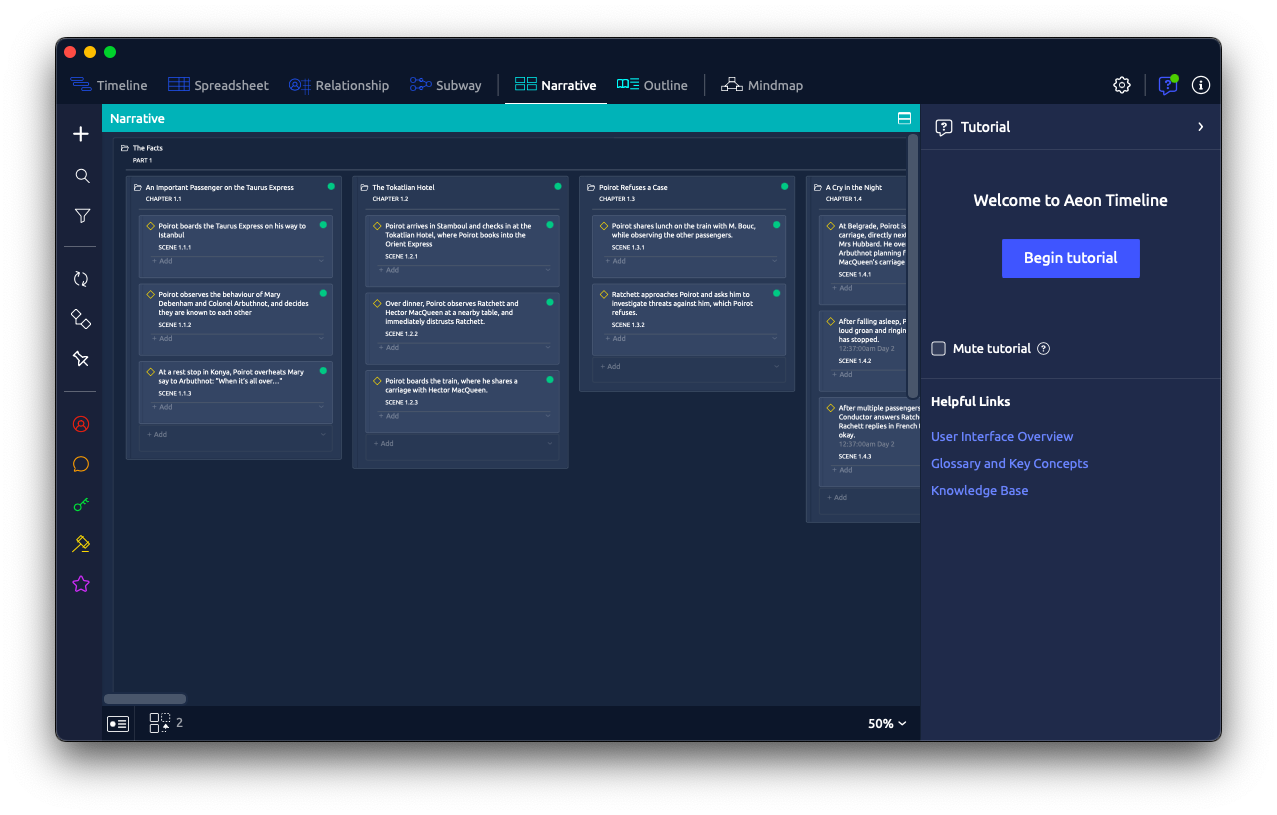1277x815 pixels.
Task: Open the red person characters icon
Action: click(x=81, y=424)
